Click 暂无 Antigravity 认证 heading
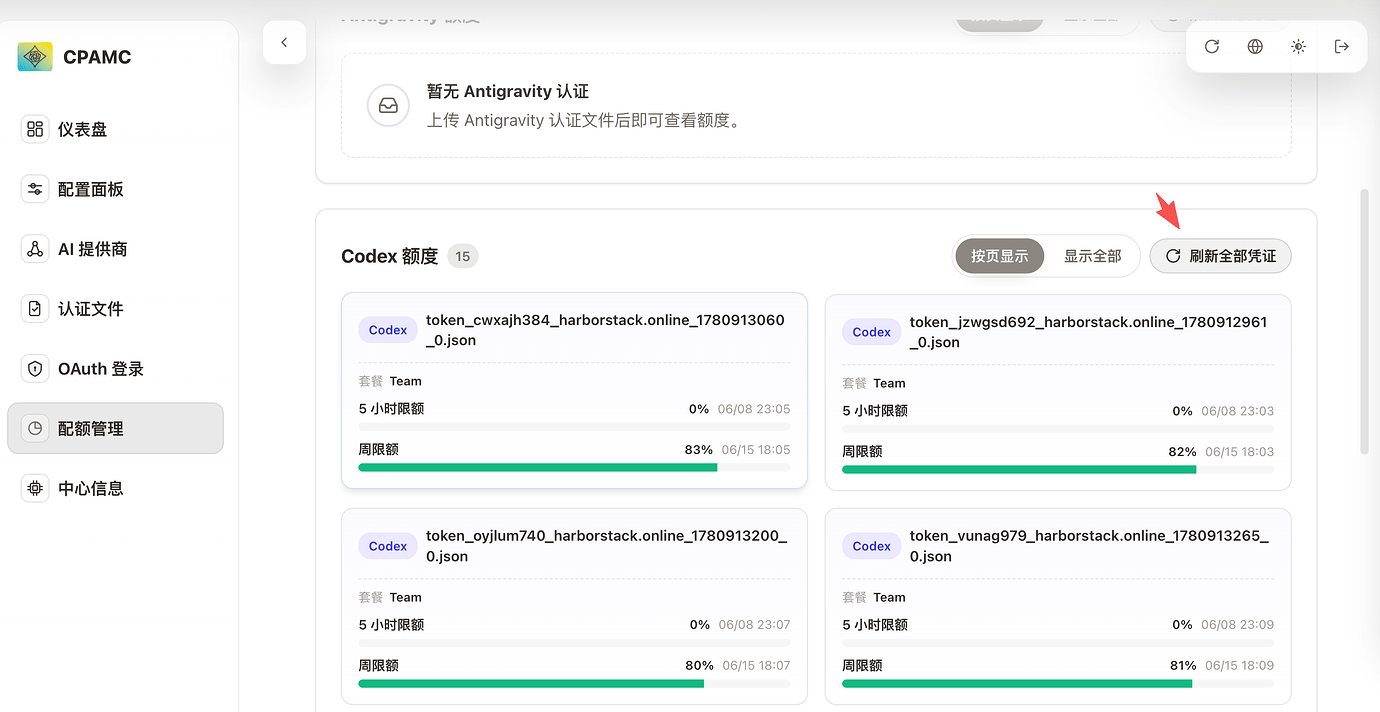This screenshot has width=1380, height=712. click(x=508, y=92)
